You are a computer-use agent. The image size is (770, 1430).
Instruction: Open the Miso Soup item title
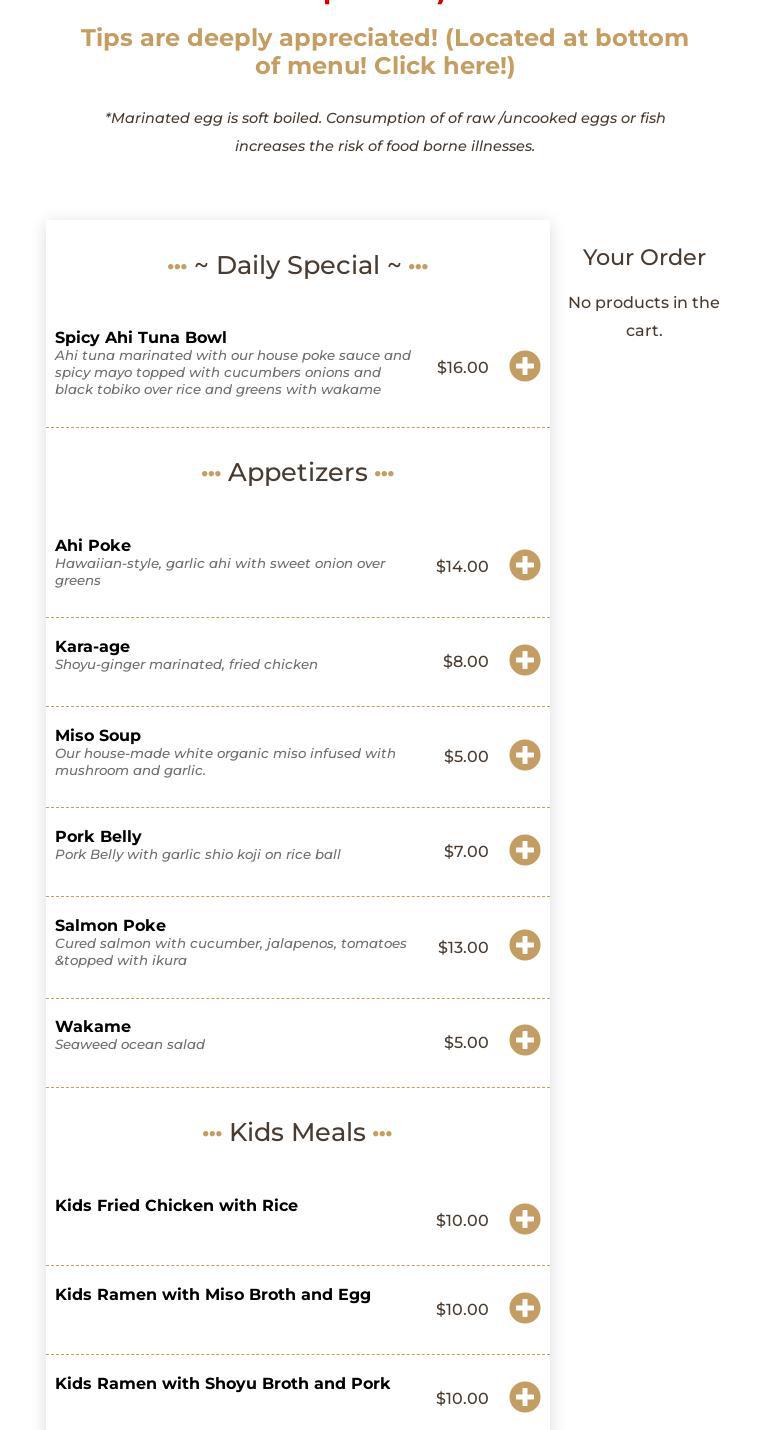pyautogui.click(x=98, y=736)
